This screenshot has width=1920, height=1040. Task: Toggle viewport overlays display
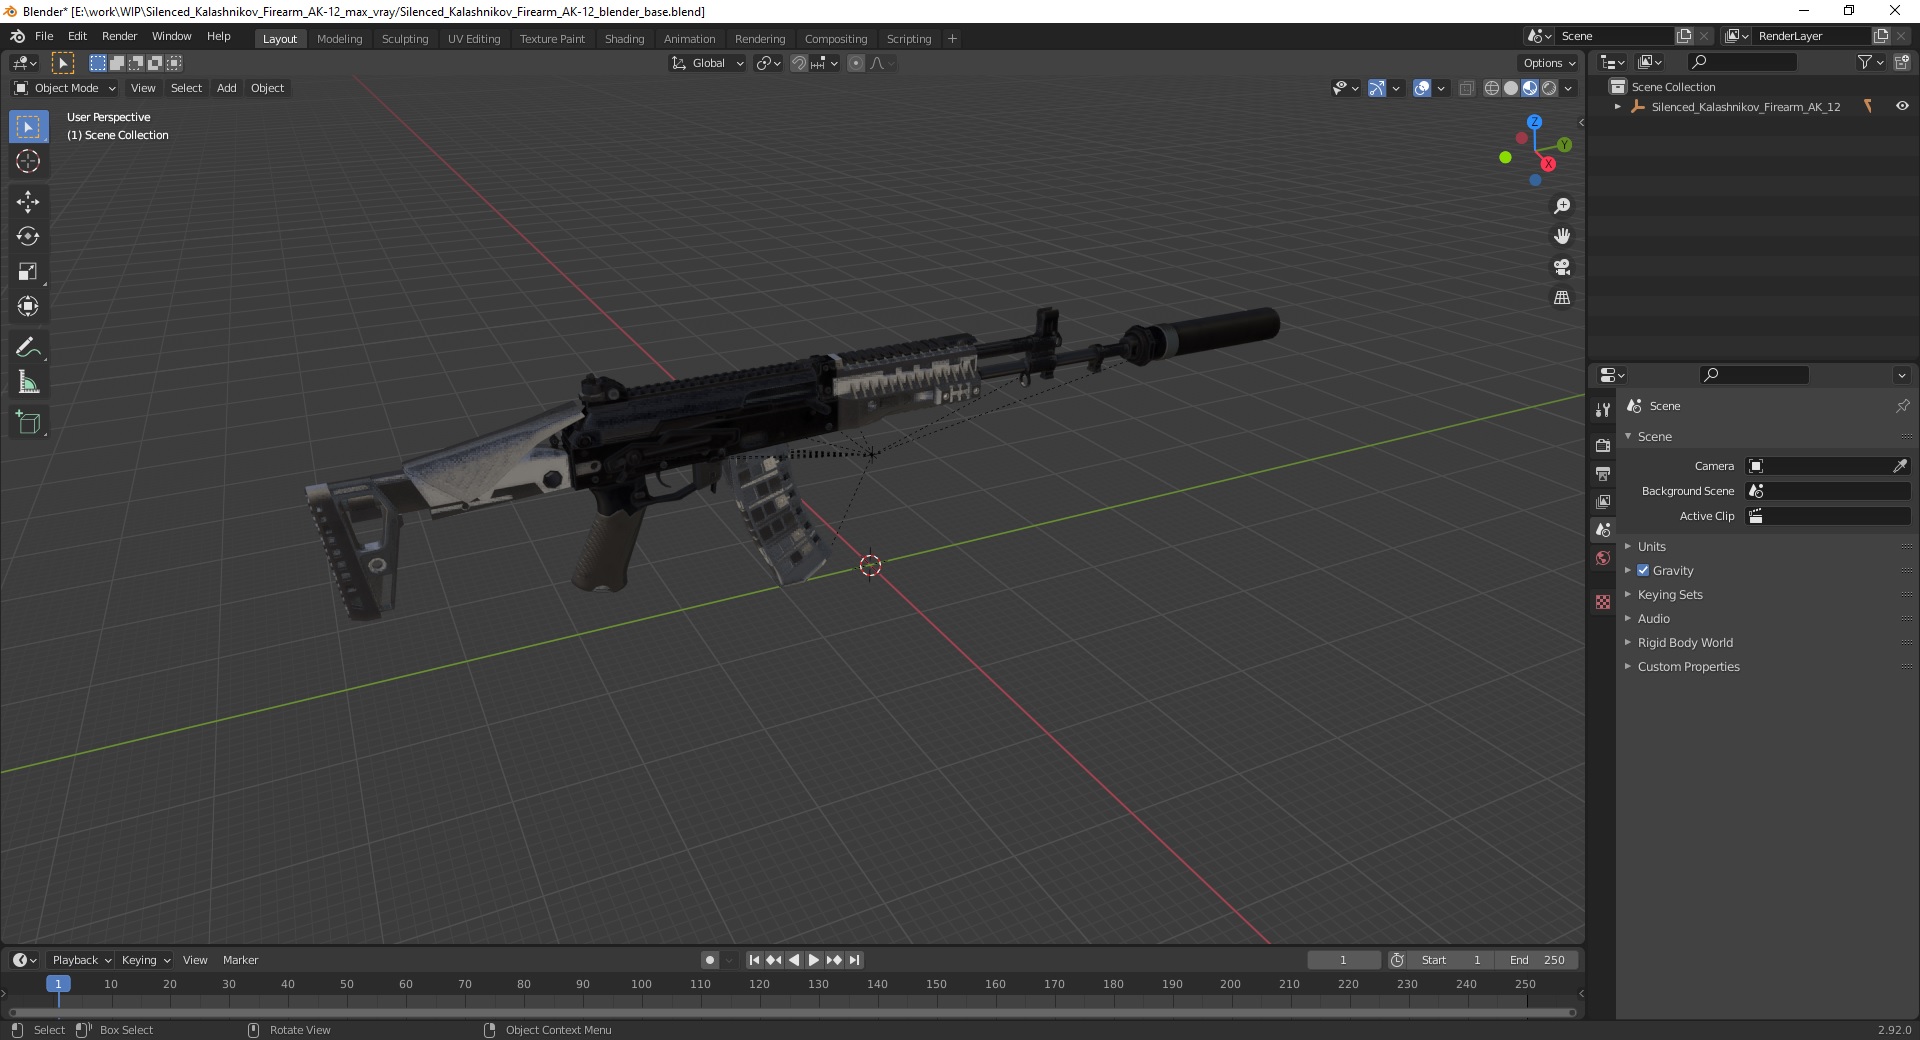[1422, 88]
